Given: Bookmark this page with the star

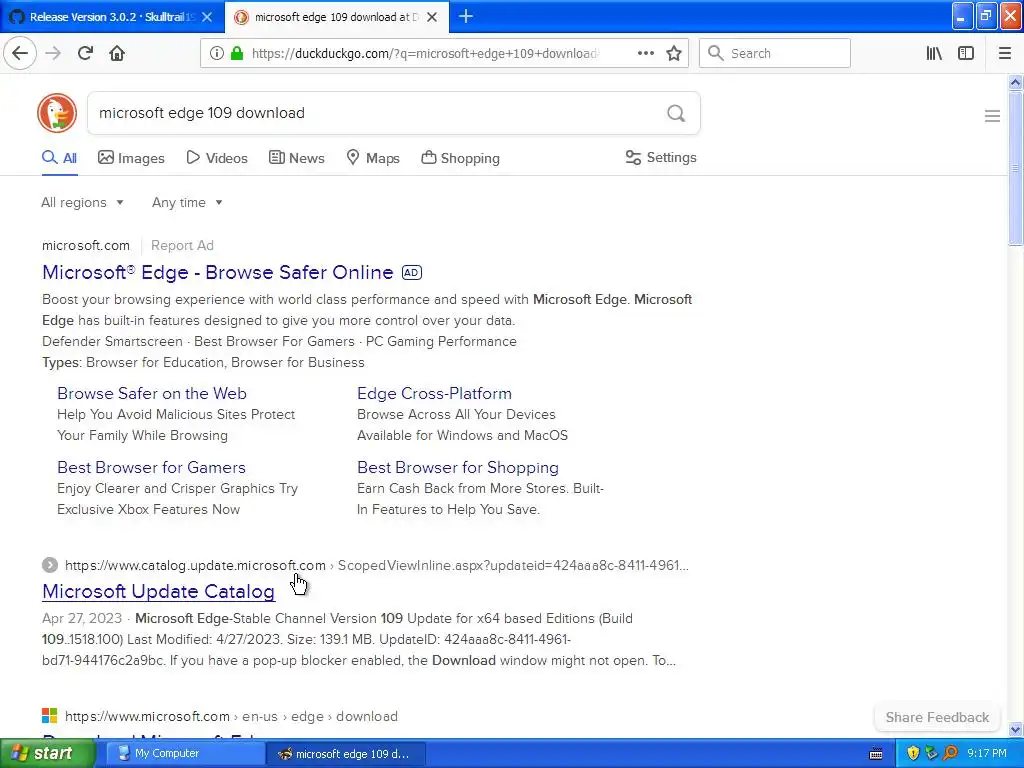Looking at the screenshot, I should point(674,53).
